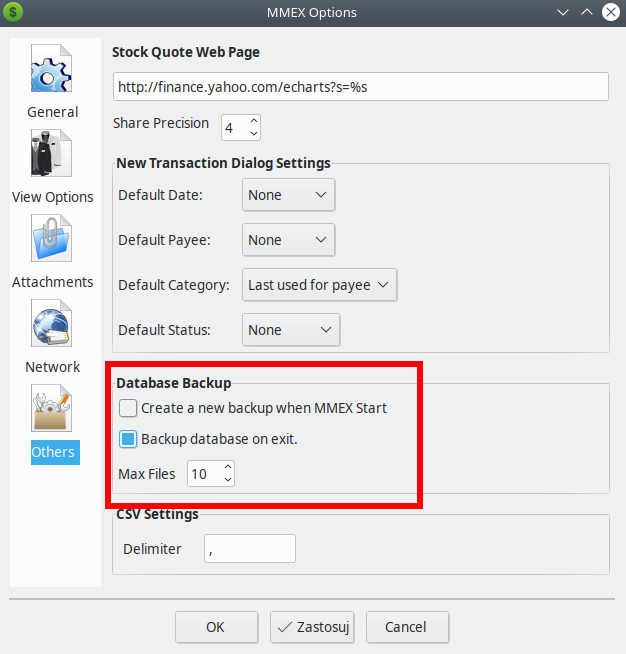Click the Stock Quote Web Page heading
Image resolution: width=626 pixels, height=654 pixels.
186,52
